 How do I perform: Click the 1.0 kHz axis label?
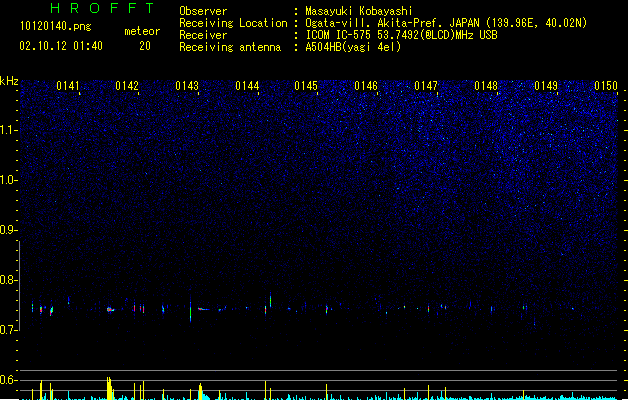(x=8, y=180)
